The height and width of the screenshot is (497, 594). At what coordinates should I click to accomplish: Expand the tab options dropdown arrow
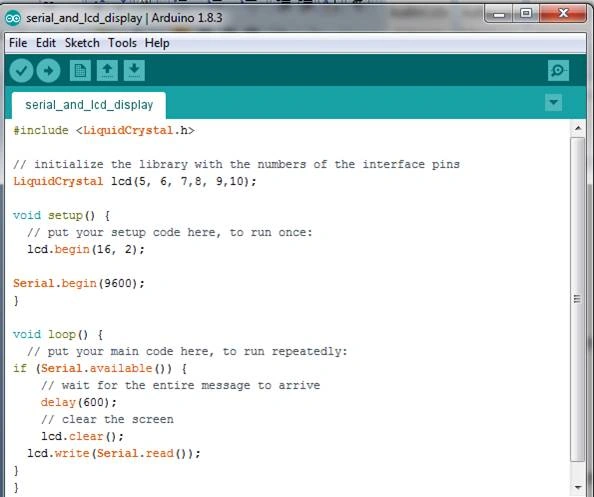tap(553, 102)
